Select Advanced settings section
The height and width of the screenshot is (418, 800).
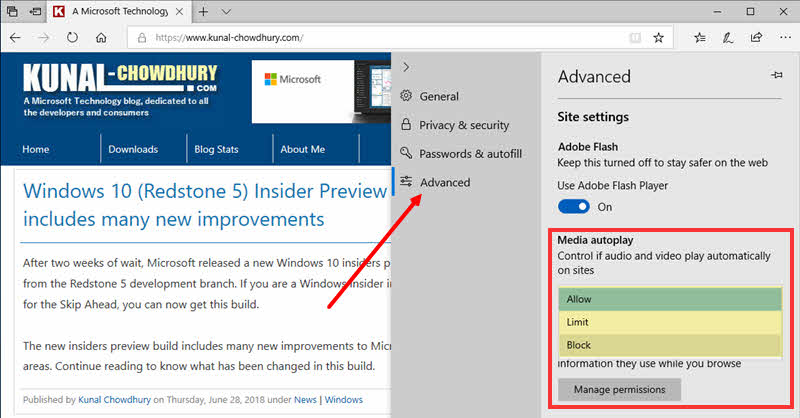pos(445,182)
